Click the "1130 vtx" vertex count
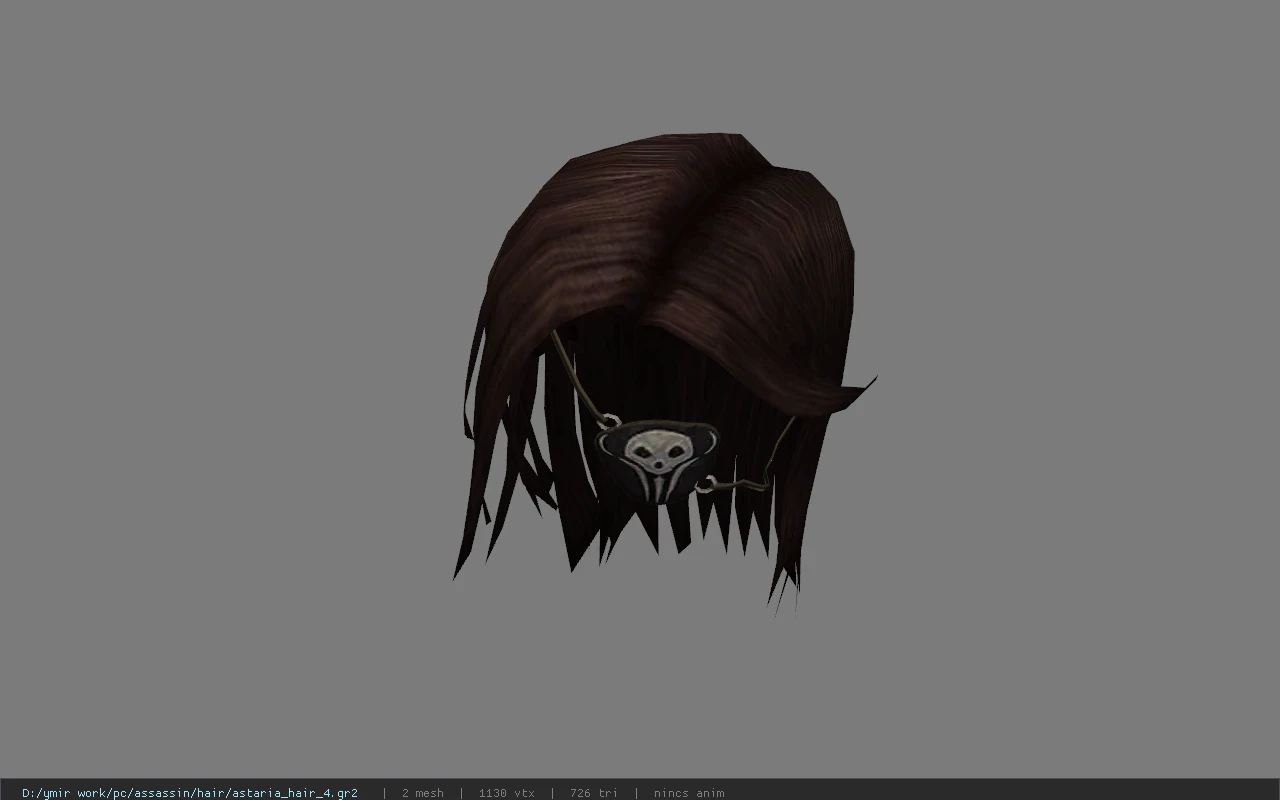The image size is (1280, 800). point(506,793)
